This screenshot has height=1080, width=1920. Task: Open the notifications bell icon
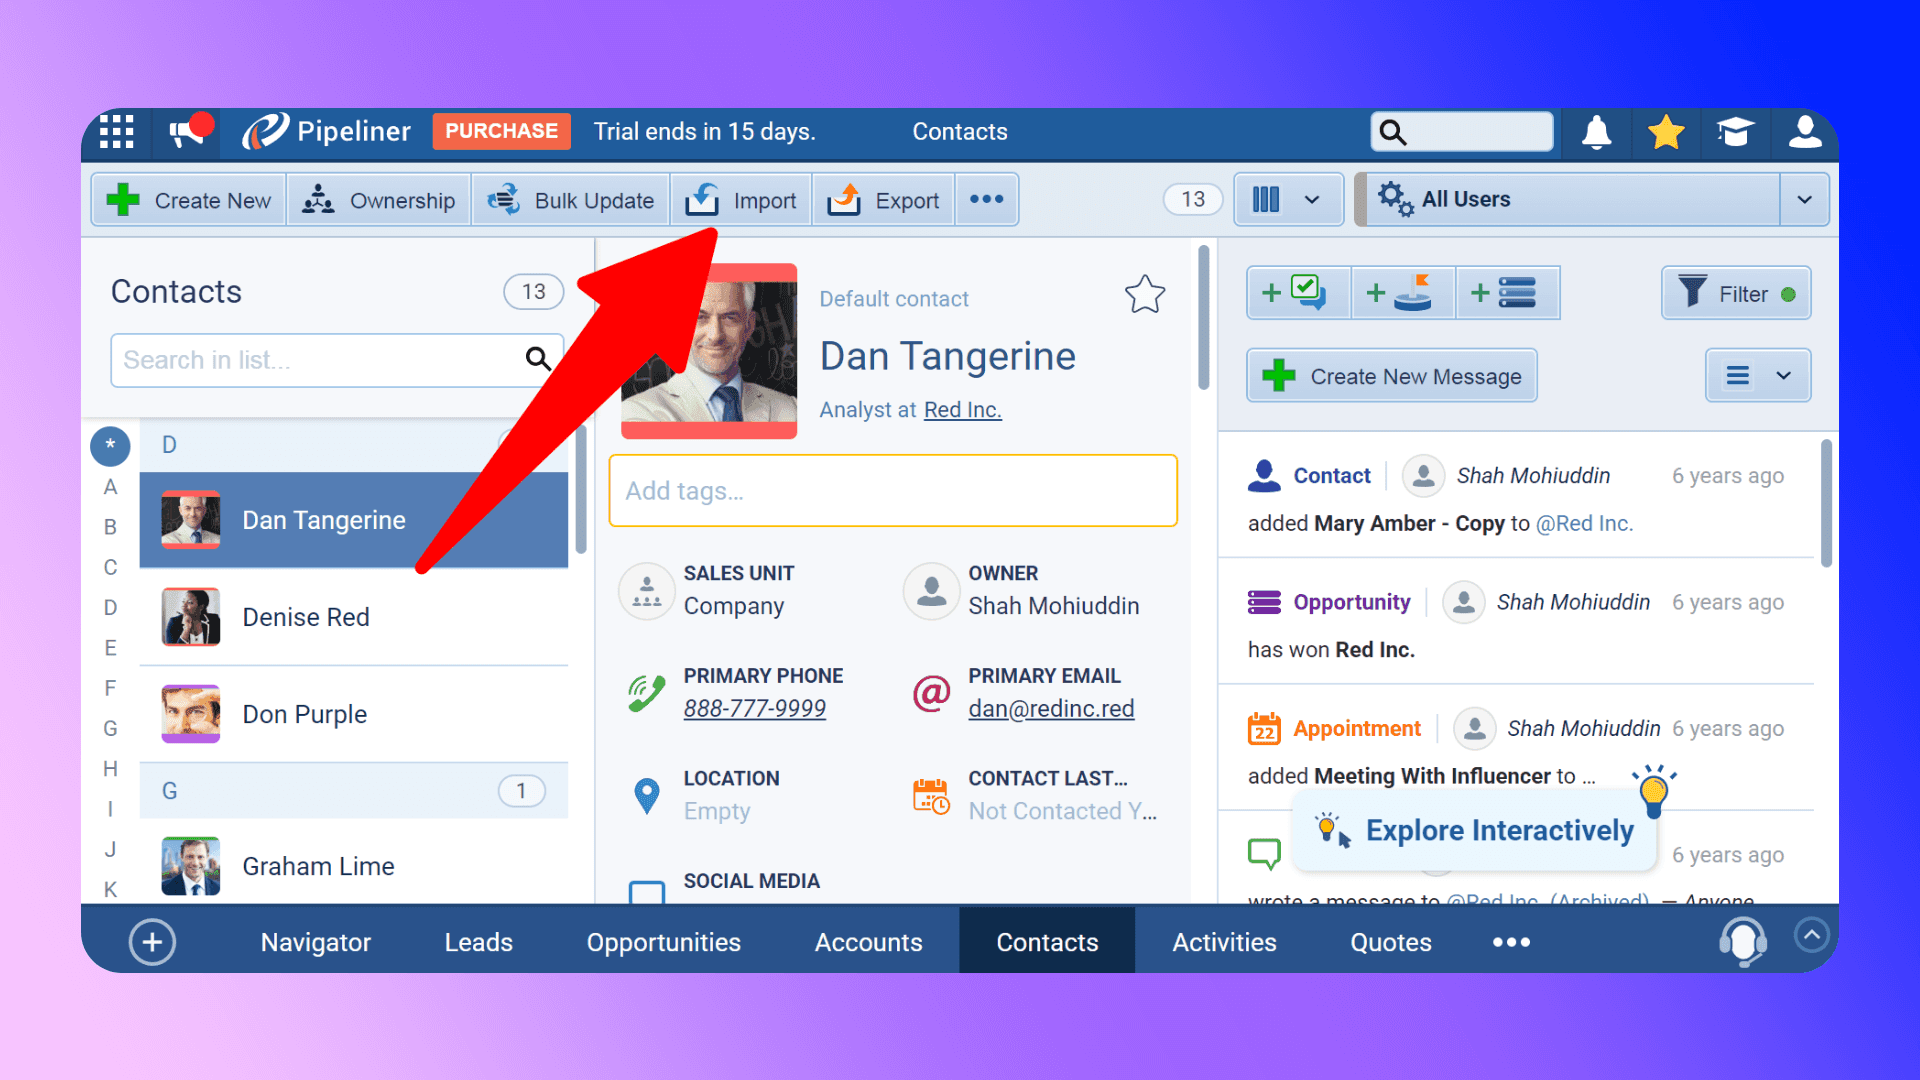click(x=1597, y=132)
